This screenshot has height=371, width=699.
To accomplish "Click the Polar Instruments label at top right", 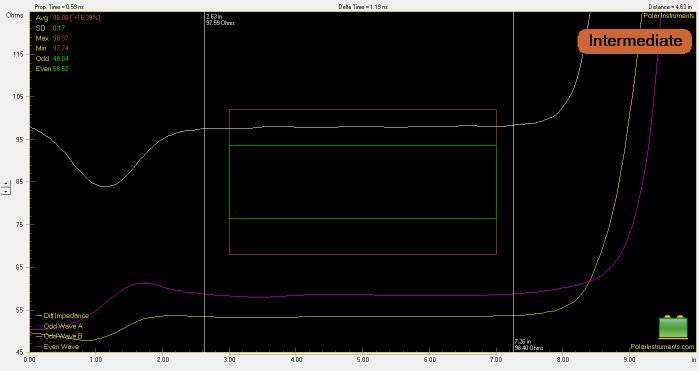I will [x=669, y=16].
